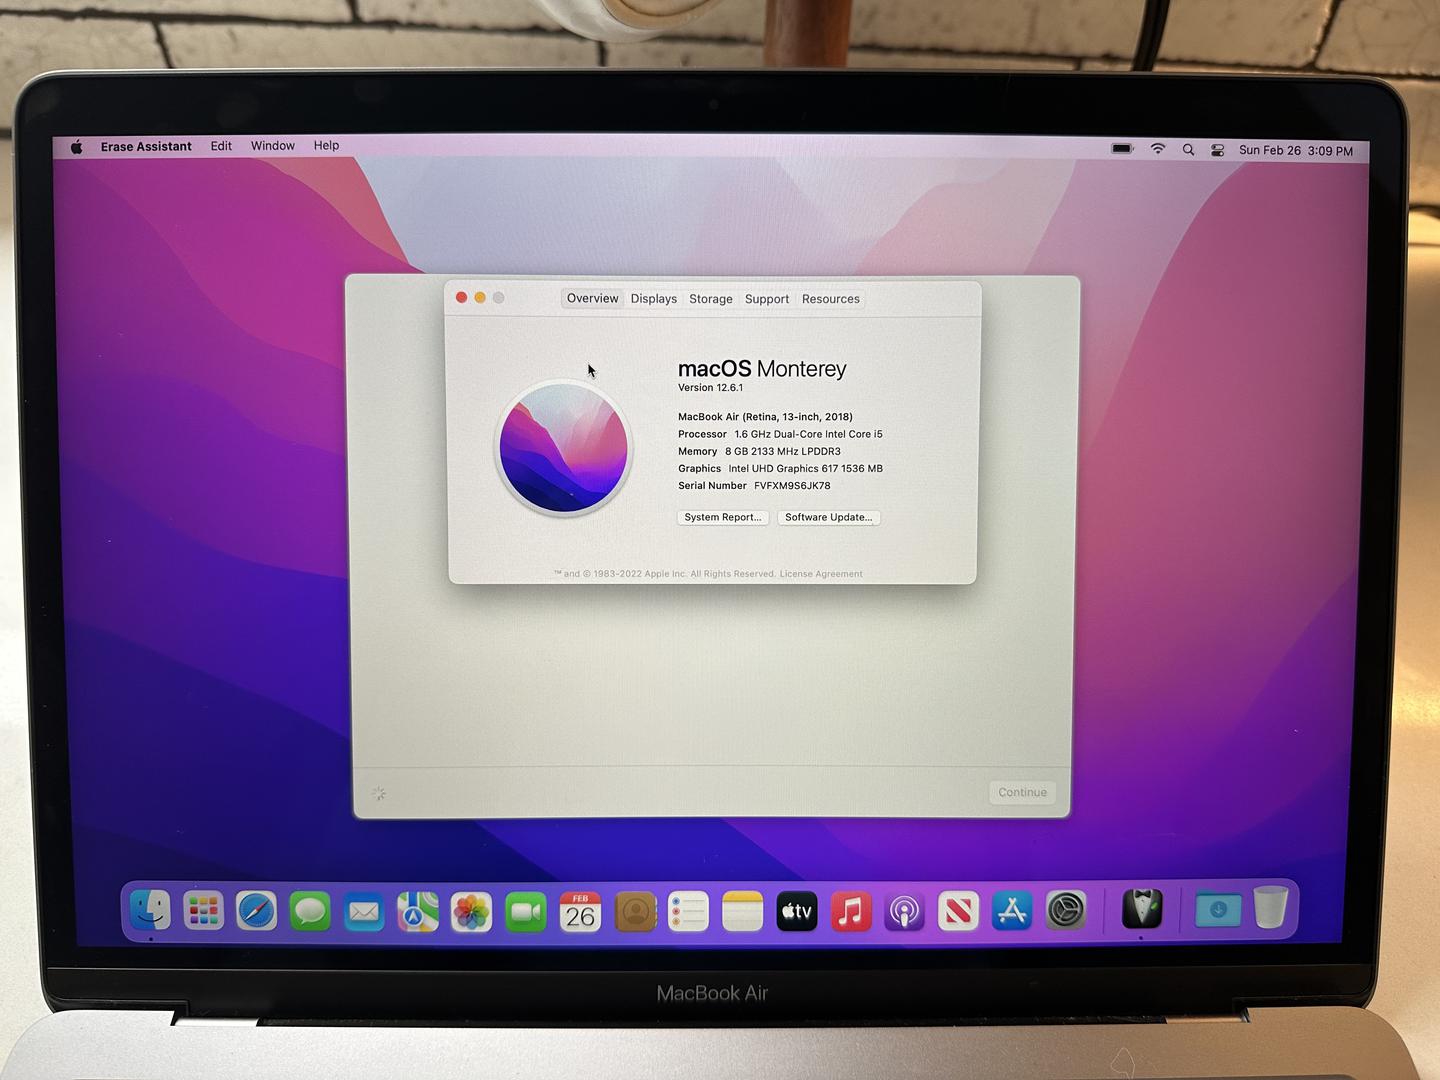The width and height of the screenshot is (1440, 1080).
Task: Open Reminders app in the dock
Action: click(688, 911)
